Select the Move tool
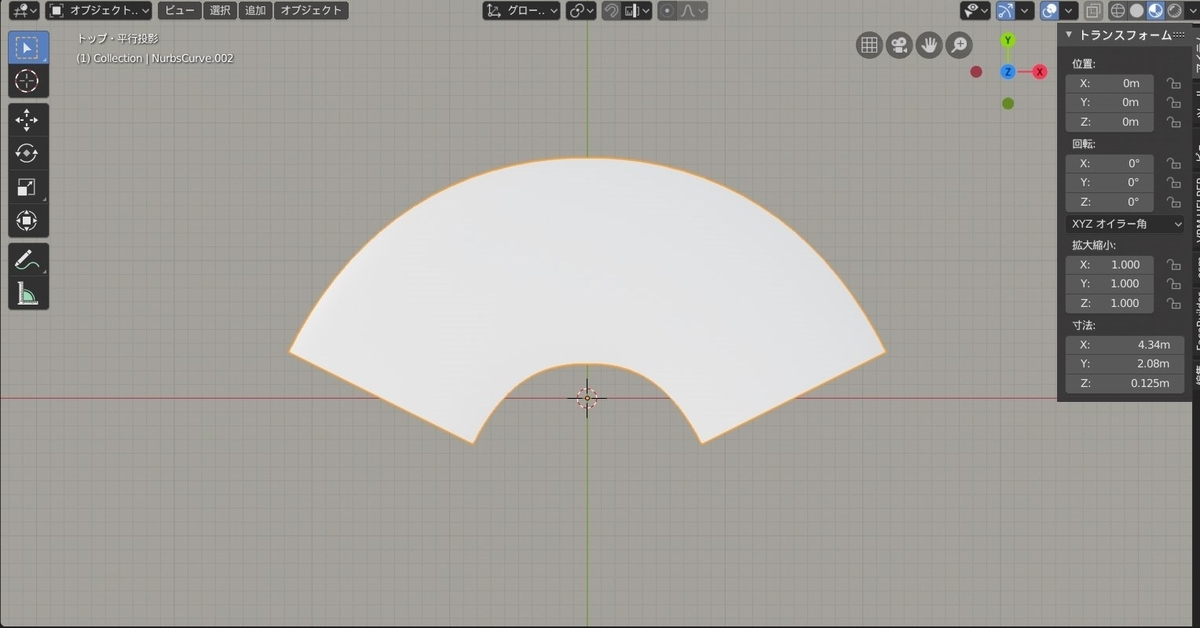Viewport: 1200px width, 628px height. (x=28, y=120)
